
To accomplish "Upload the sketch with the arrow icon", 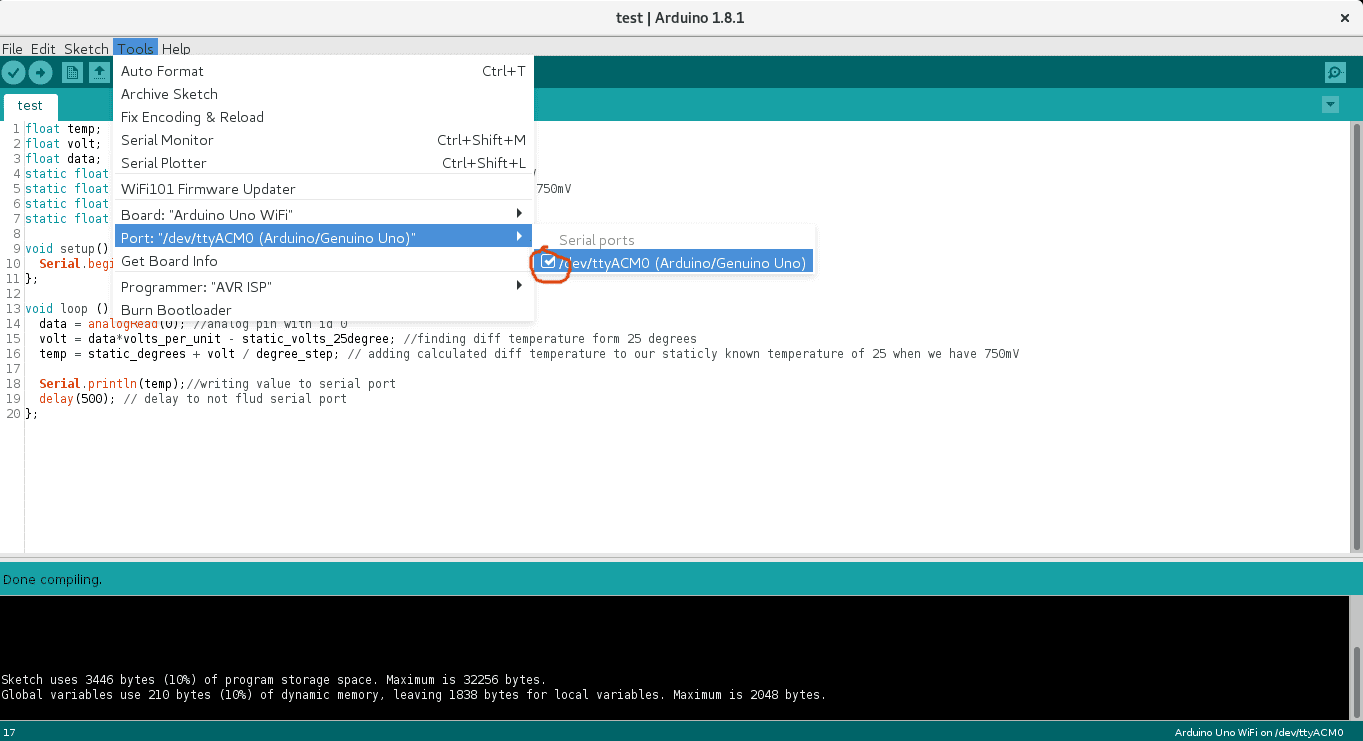I will pyautogui.click(x=40, y=72).
